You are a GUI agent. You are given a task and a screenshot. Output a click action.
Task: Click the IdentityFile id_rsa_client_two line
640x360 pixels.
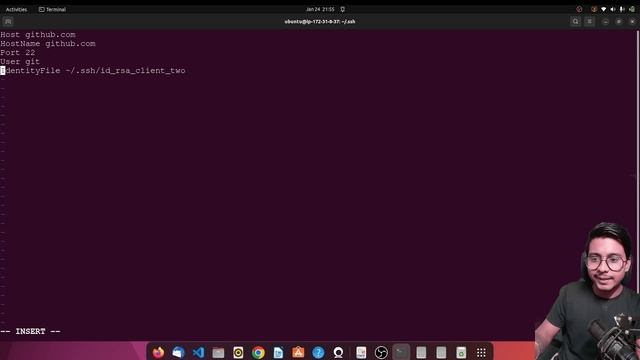point(93,71)
